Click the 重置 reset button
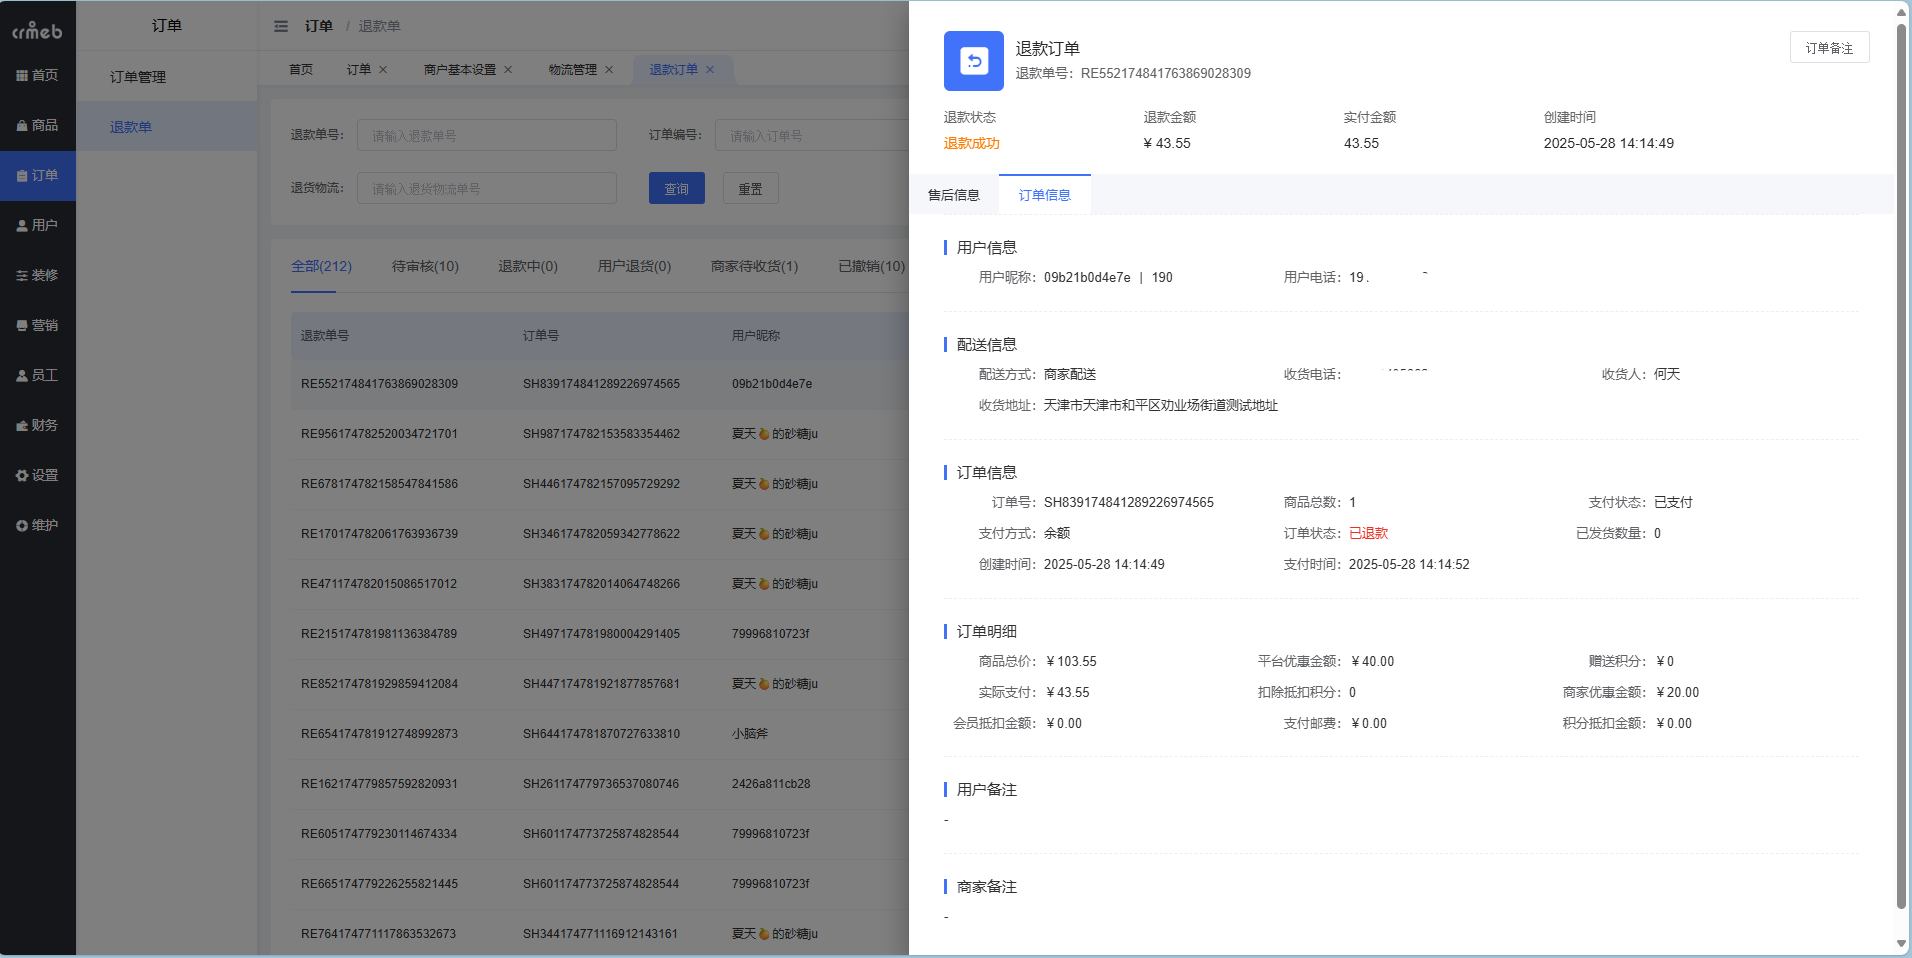This screenshot has width=1912, height=958. pyautogui.click(x=750, y=188)
